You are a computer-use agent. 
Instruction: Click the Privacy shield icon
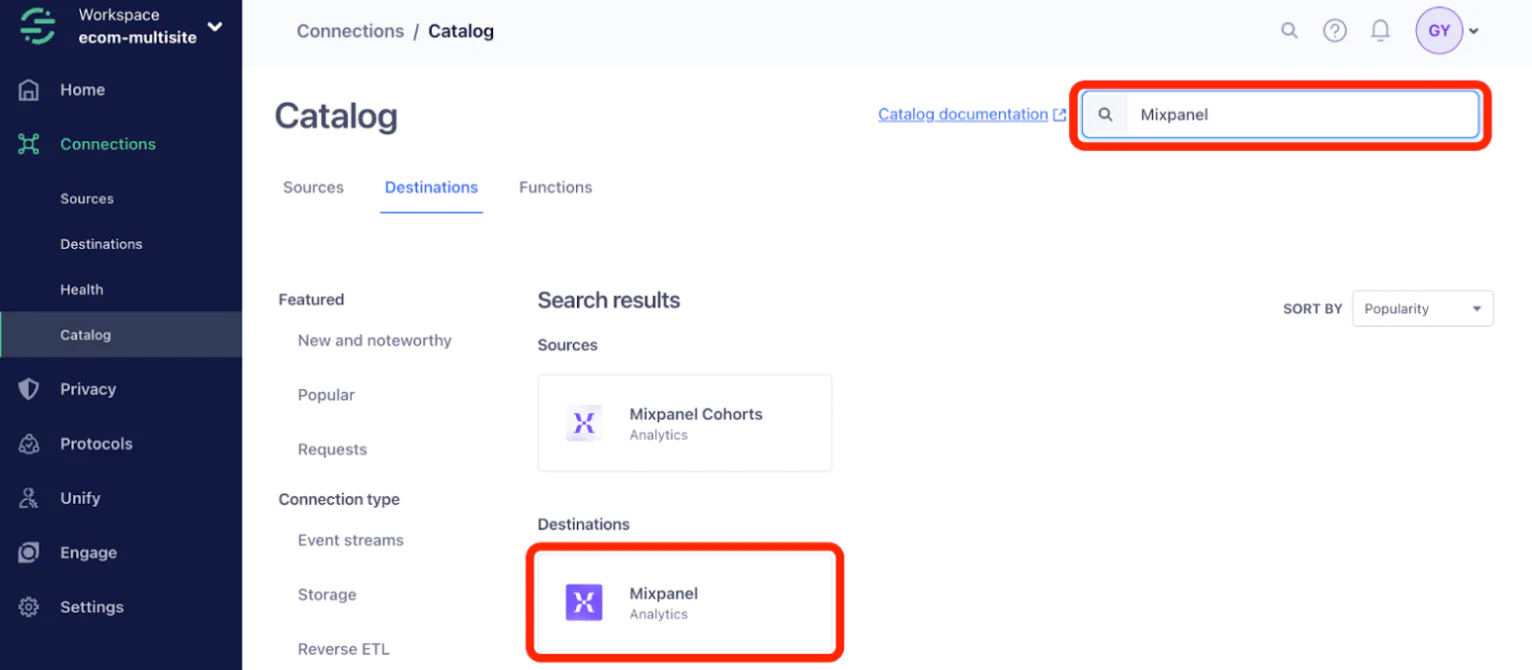pos(29,389)
